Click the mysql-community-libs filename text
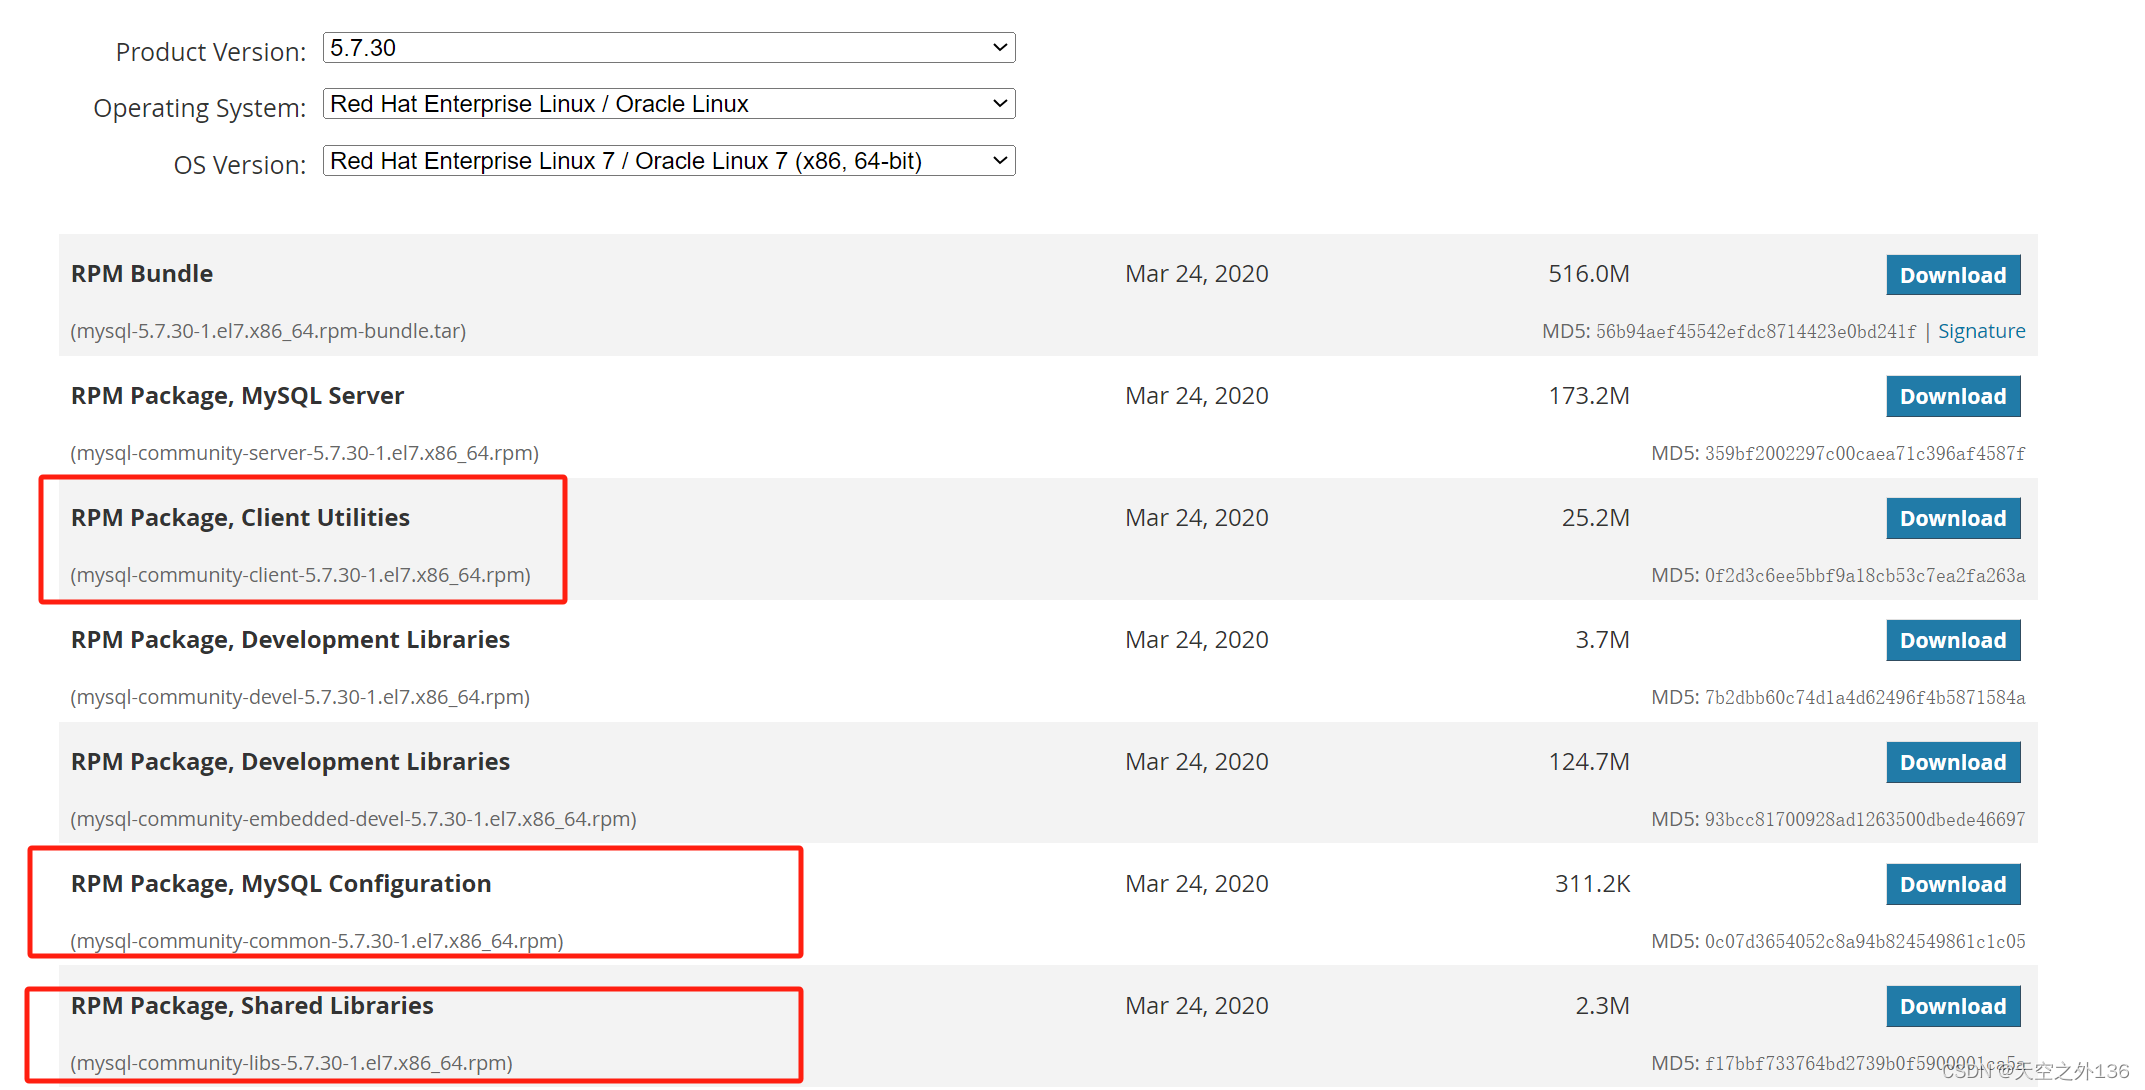Viewport: 2145px width, 1090px height. pyautogui.click(x=291, y=1063)
